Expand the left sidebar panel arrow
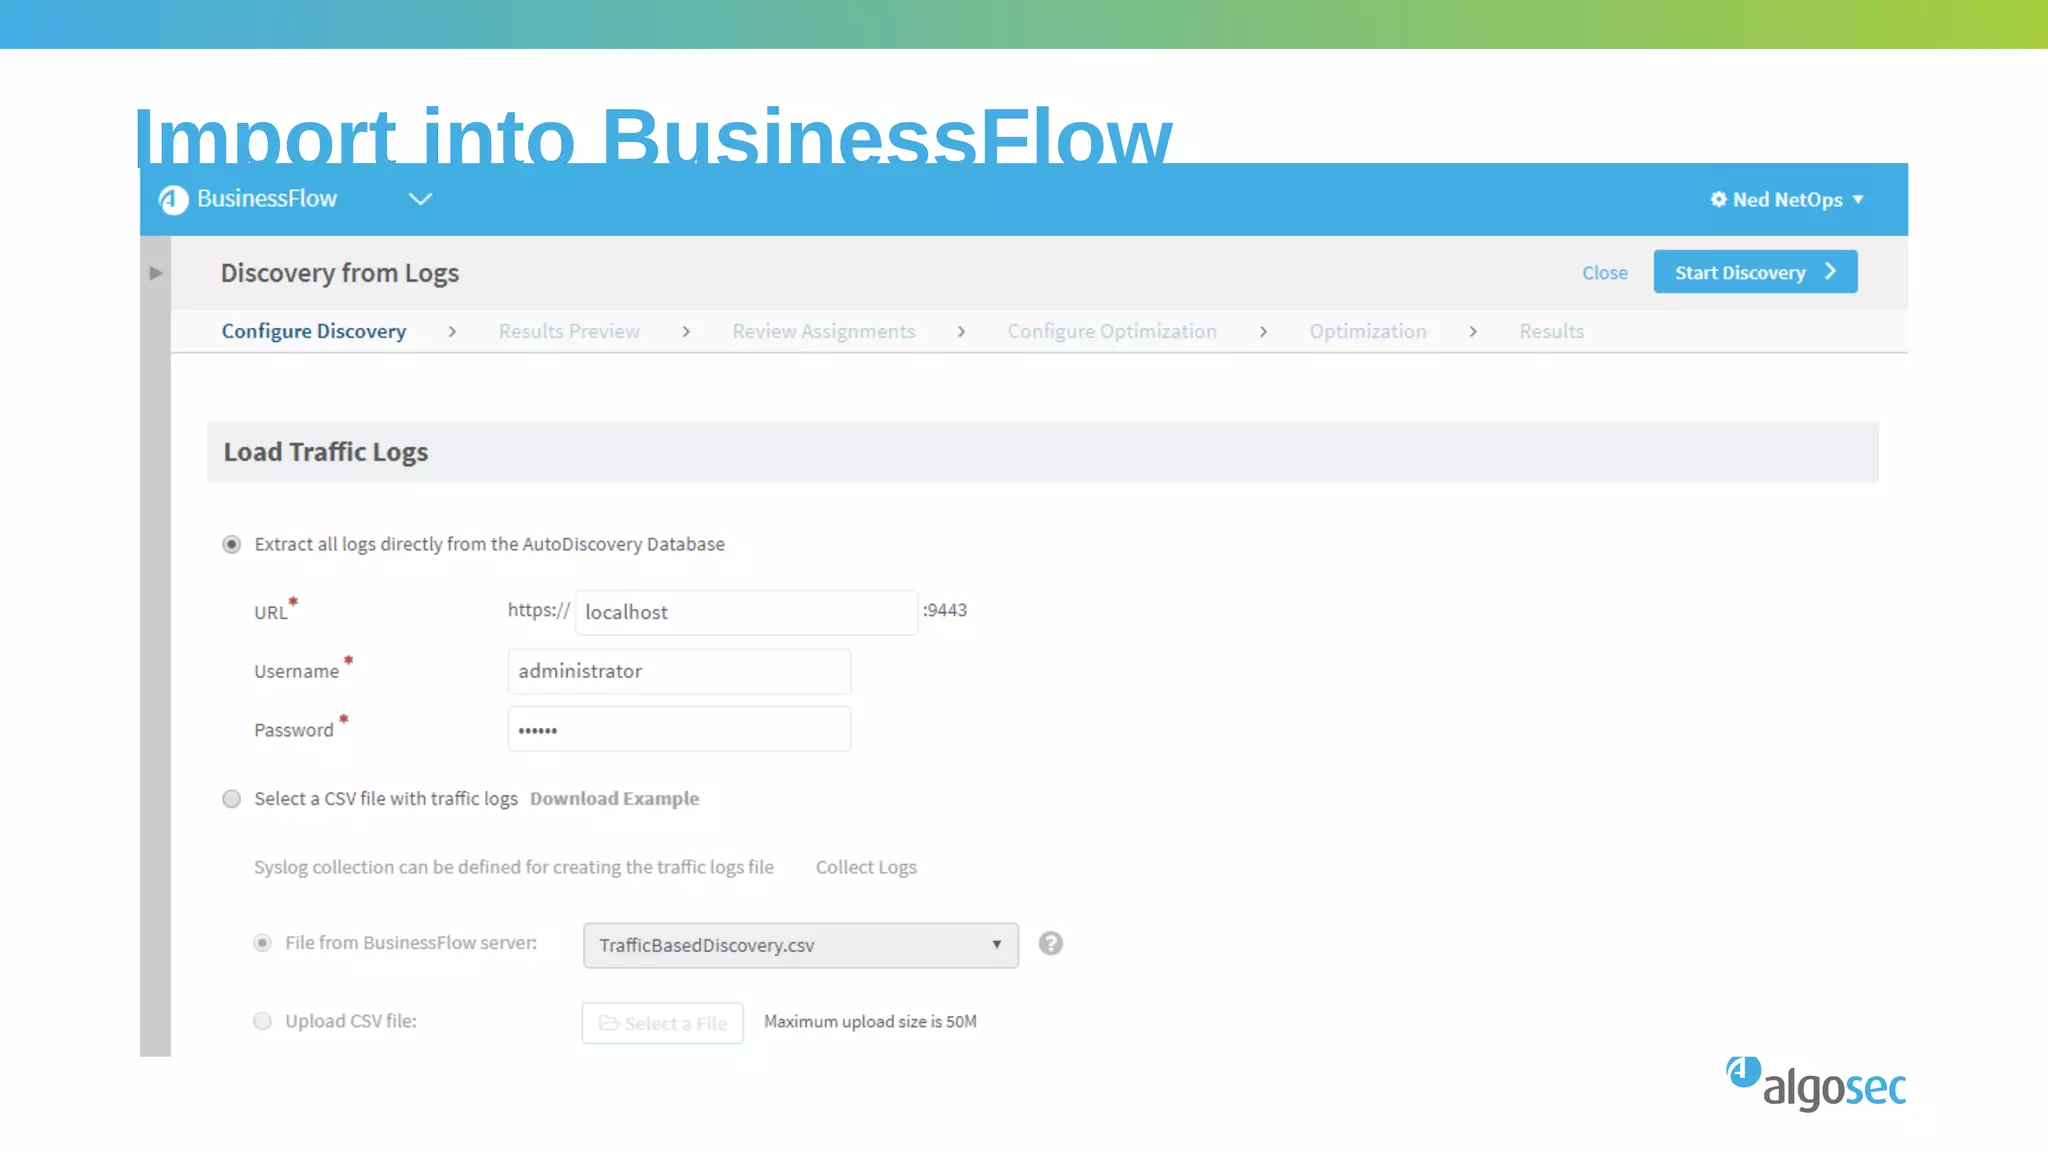Viewport: 2048px width, 1152px height. 155,273
